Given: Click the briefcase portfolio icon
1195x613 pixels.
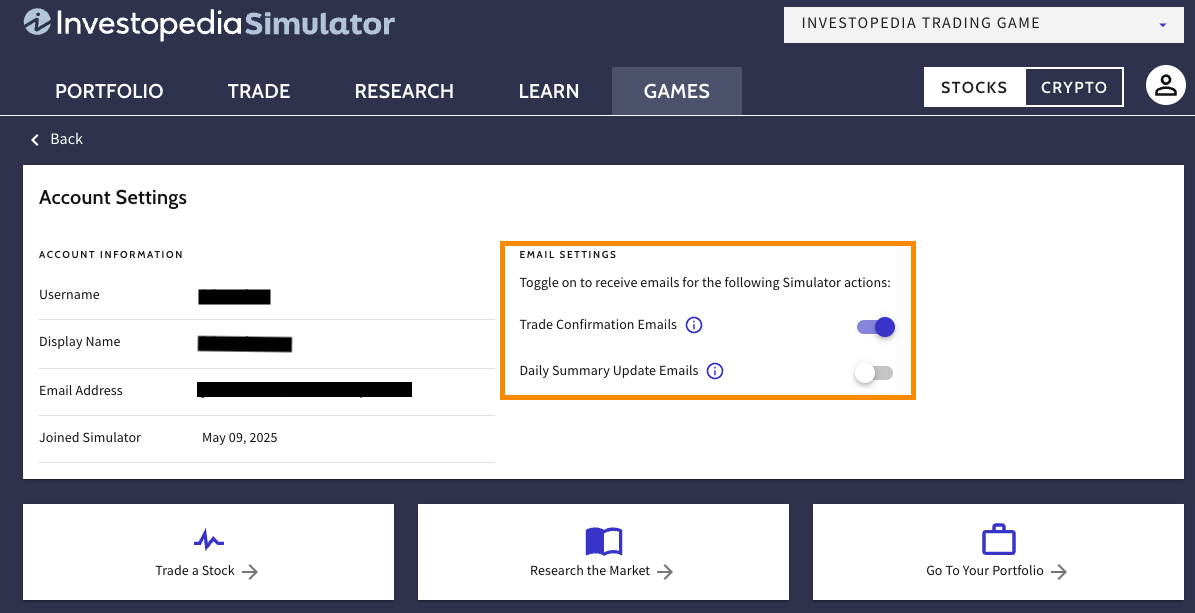Looking at the screenshot, I should coord(998,541).
